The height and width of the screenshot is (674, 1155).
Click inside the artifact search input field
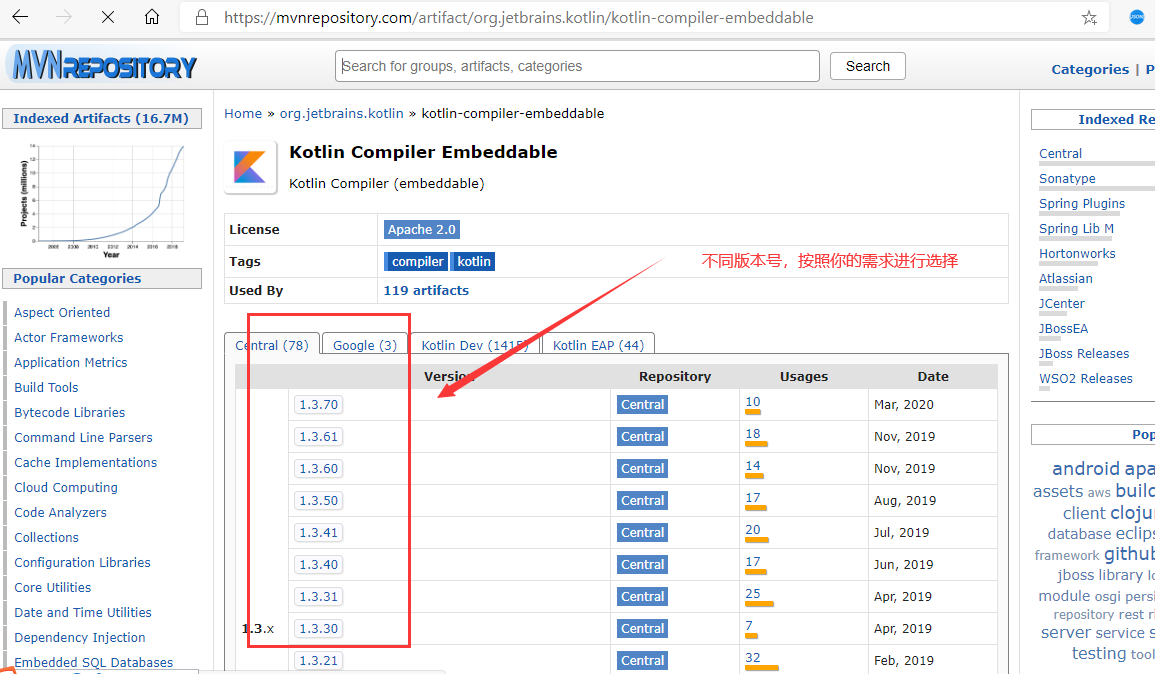point(576,66)
